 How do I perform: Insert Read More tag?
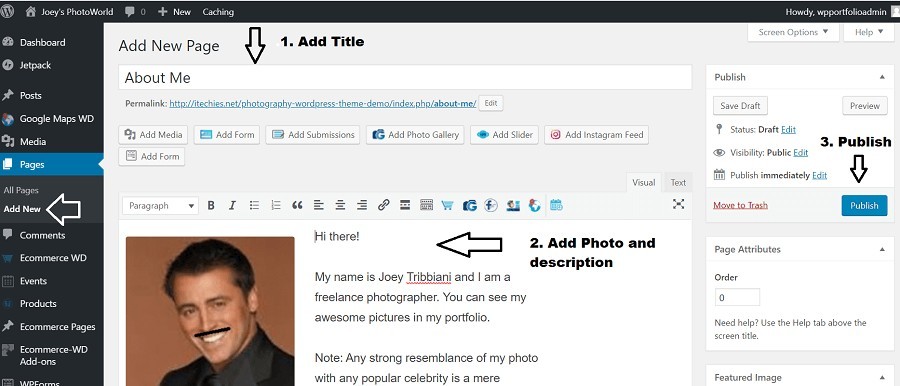pyautogui.click(x=405, y=205)
